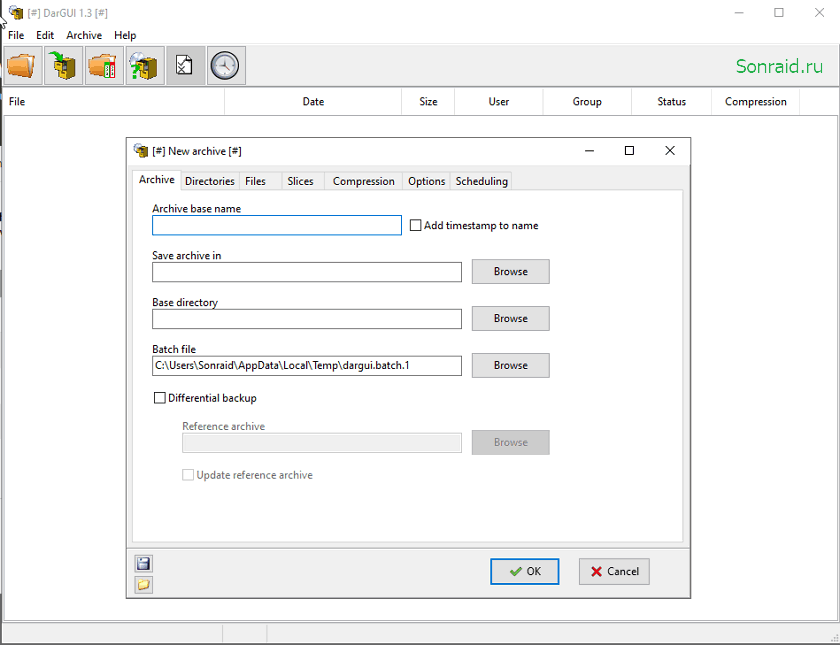Click the Compression column header
840x645 pixels.
(755, 102)
